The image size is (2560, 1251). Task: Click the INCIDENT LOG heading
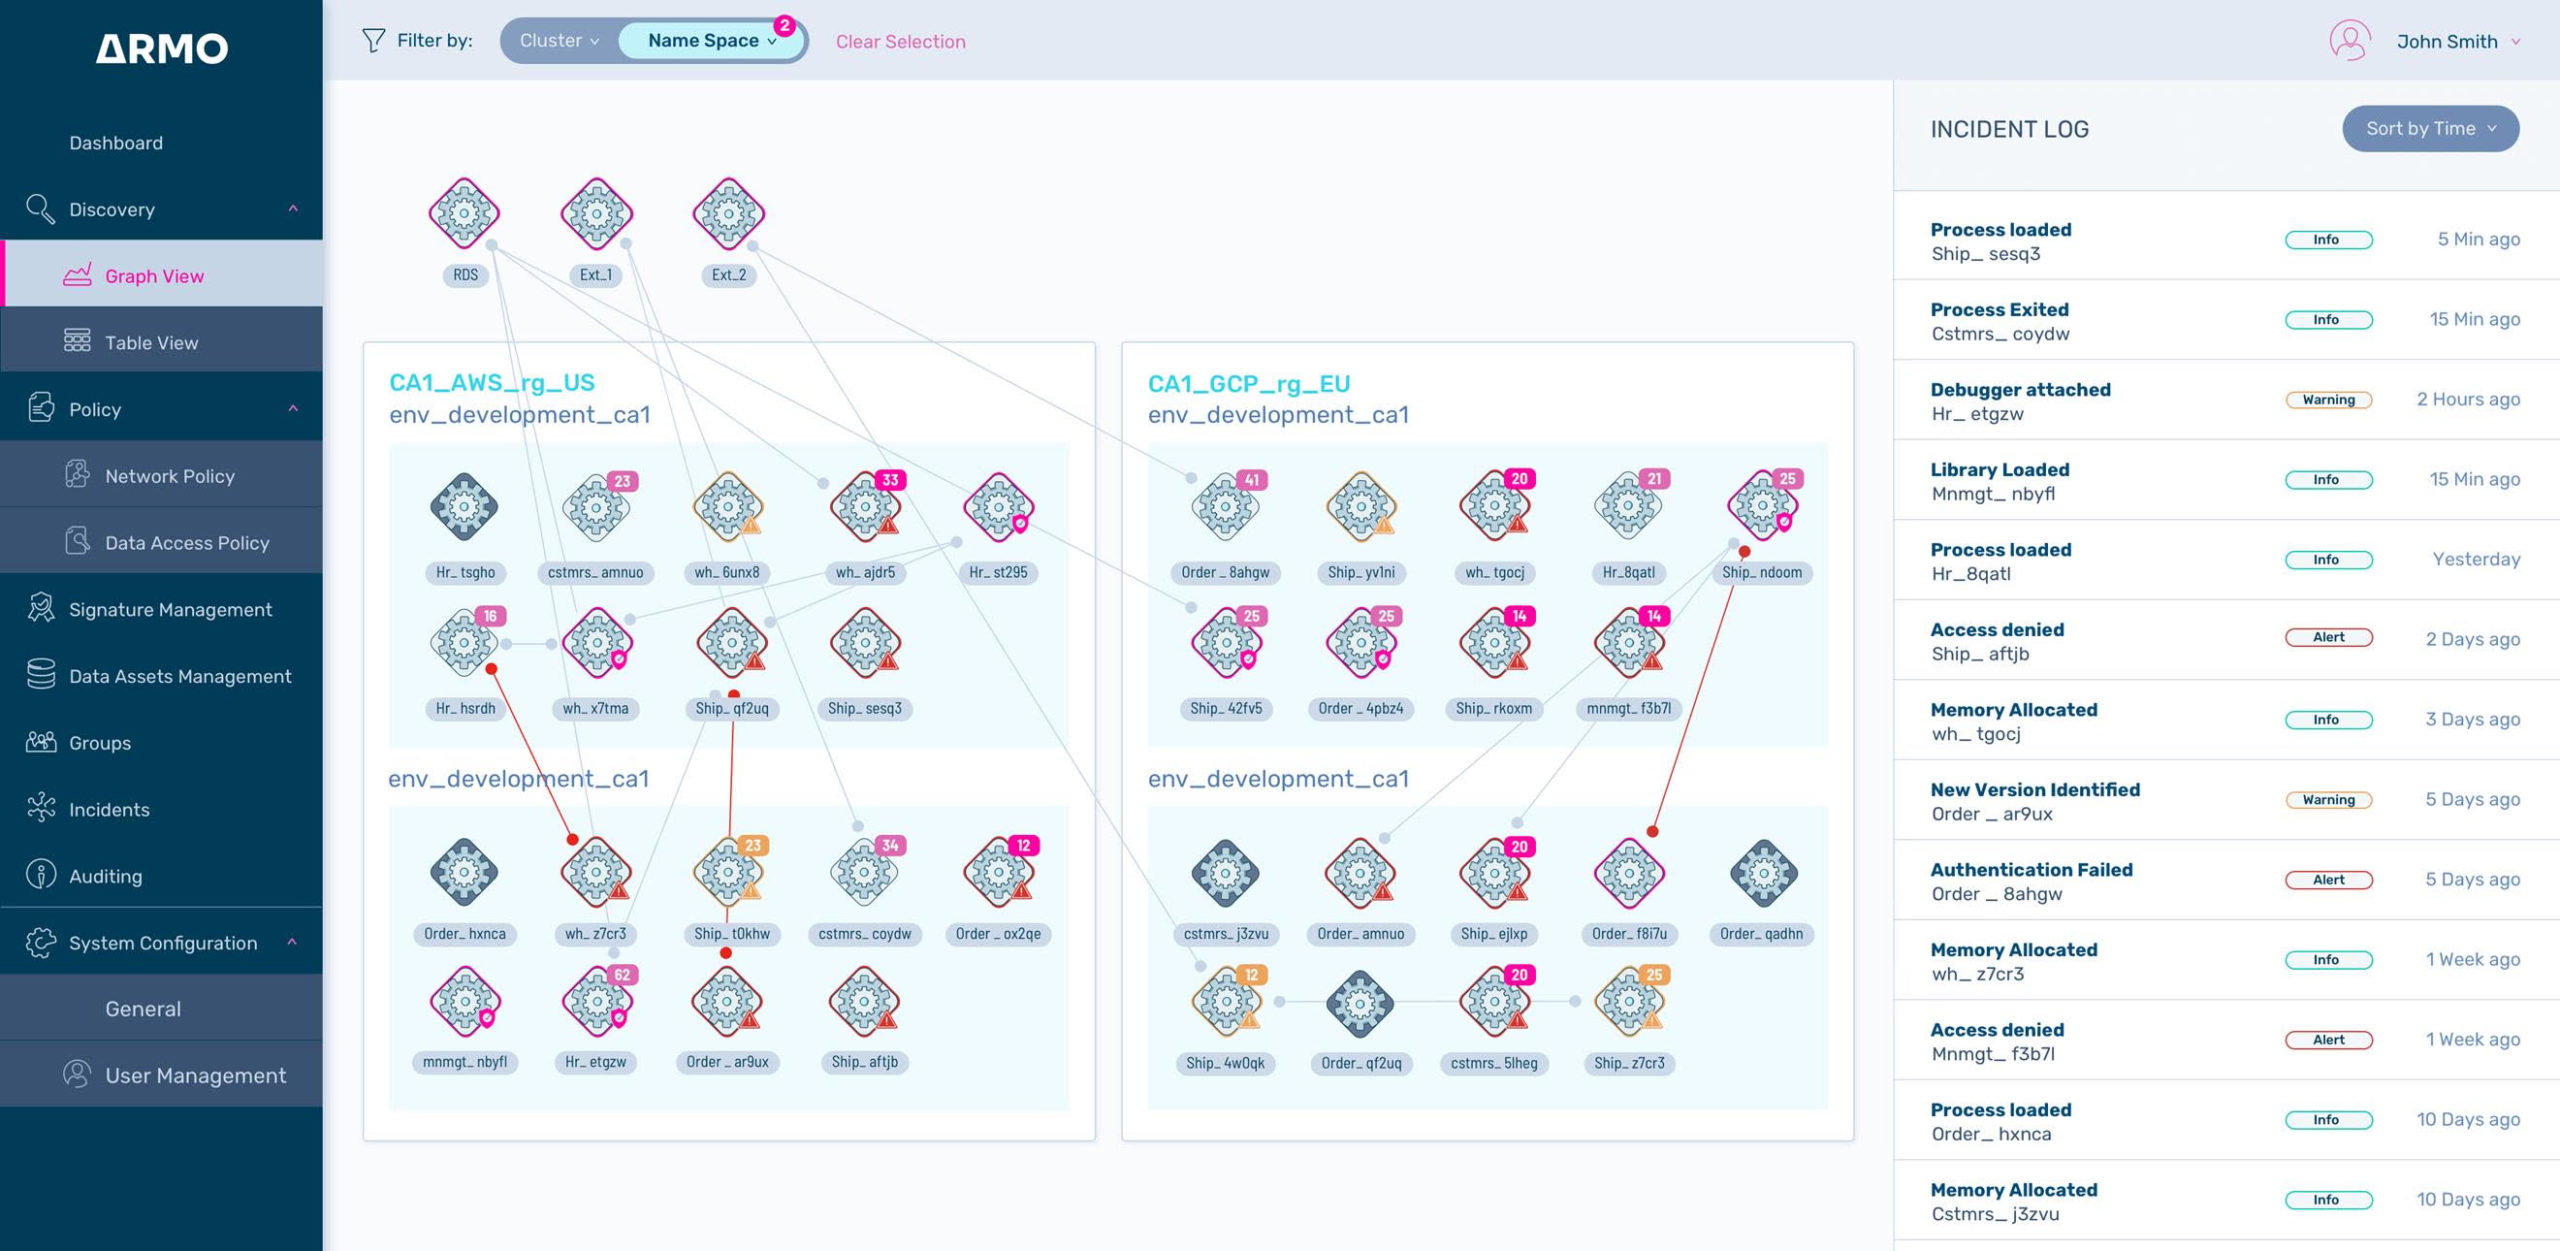[2009, 129]
